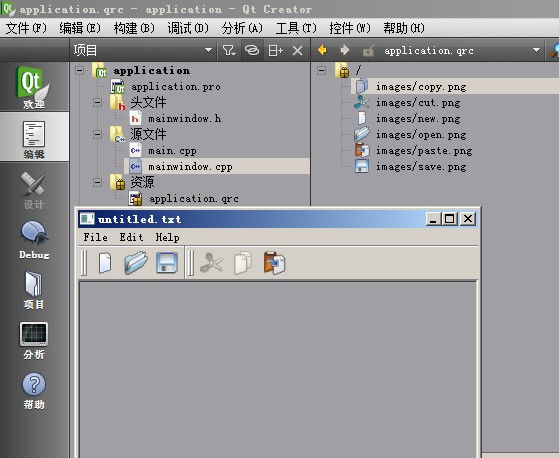Maximize the untitled.txt window

click(450, 218)
